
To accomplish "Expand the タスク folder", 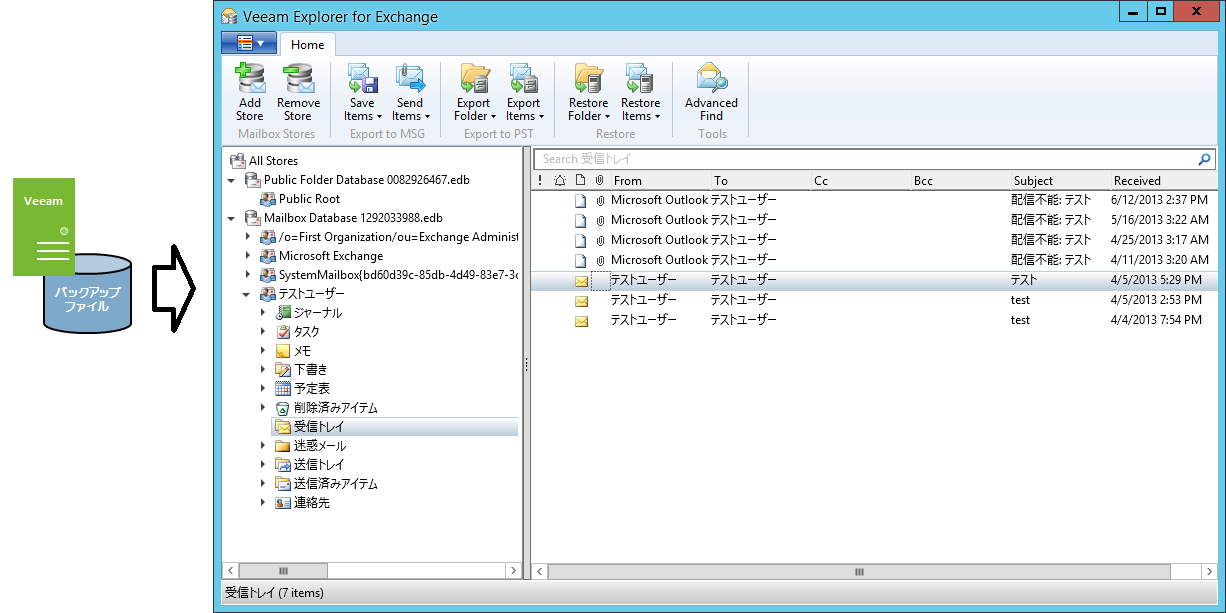I will click(x=263, y=332).
